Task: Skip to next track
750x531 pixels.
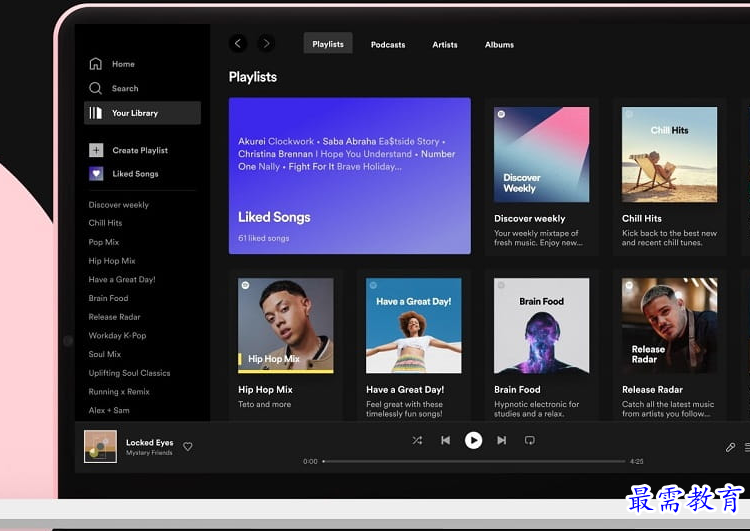Action: (x=501, y=440)
